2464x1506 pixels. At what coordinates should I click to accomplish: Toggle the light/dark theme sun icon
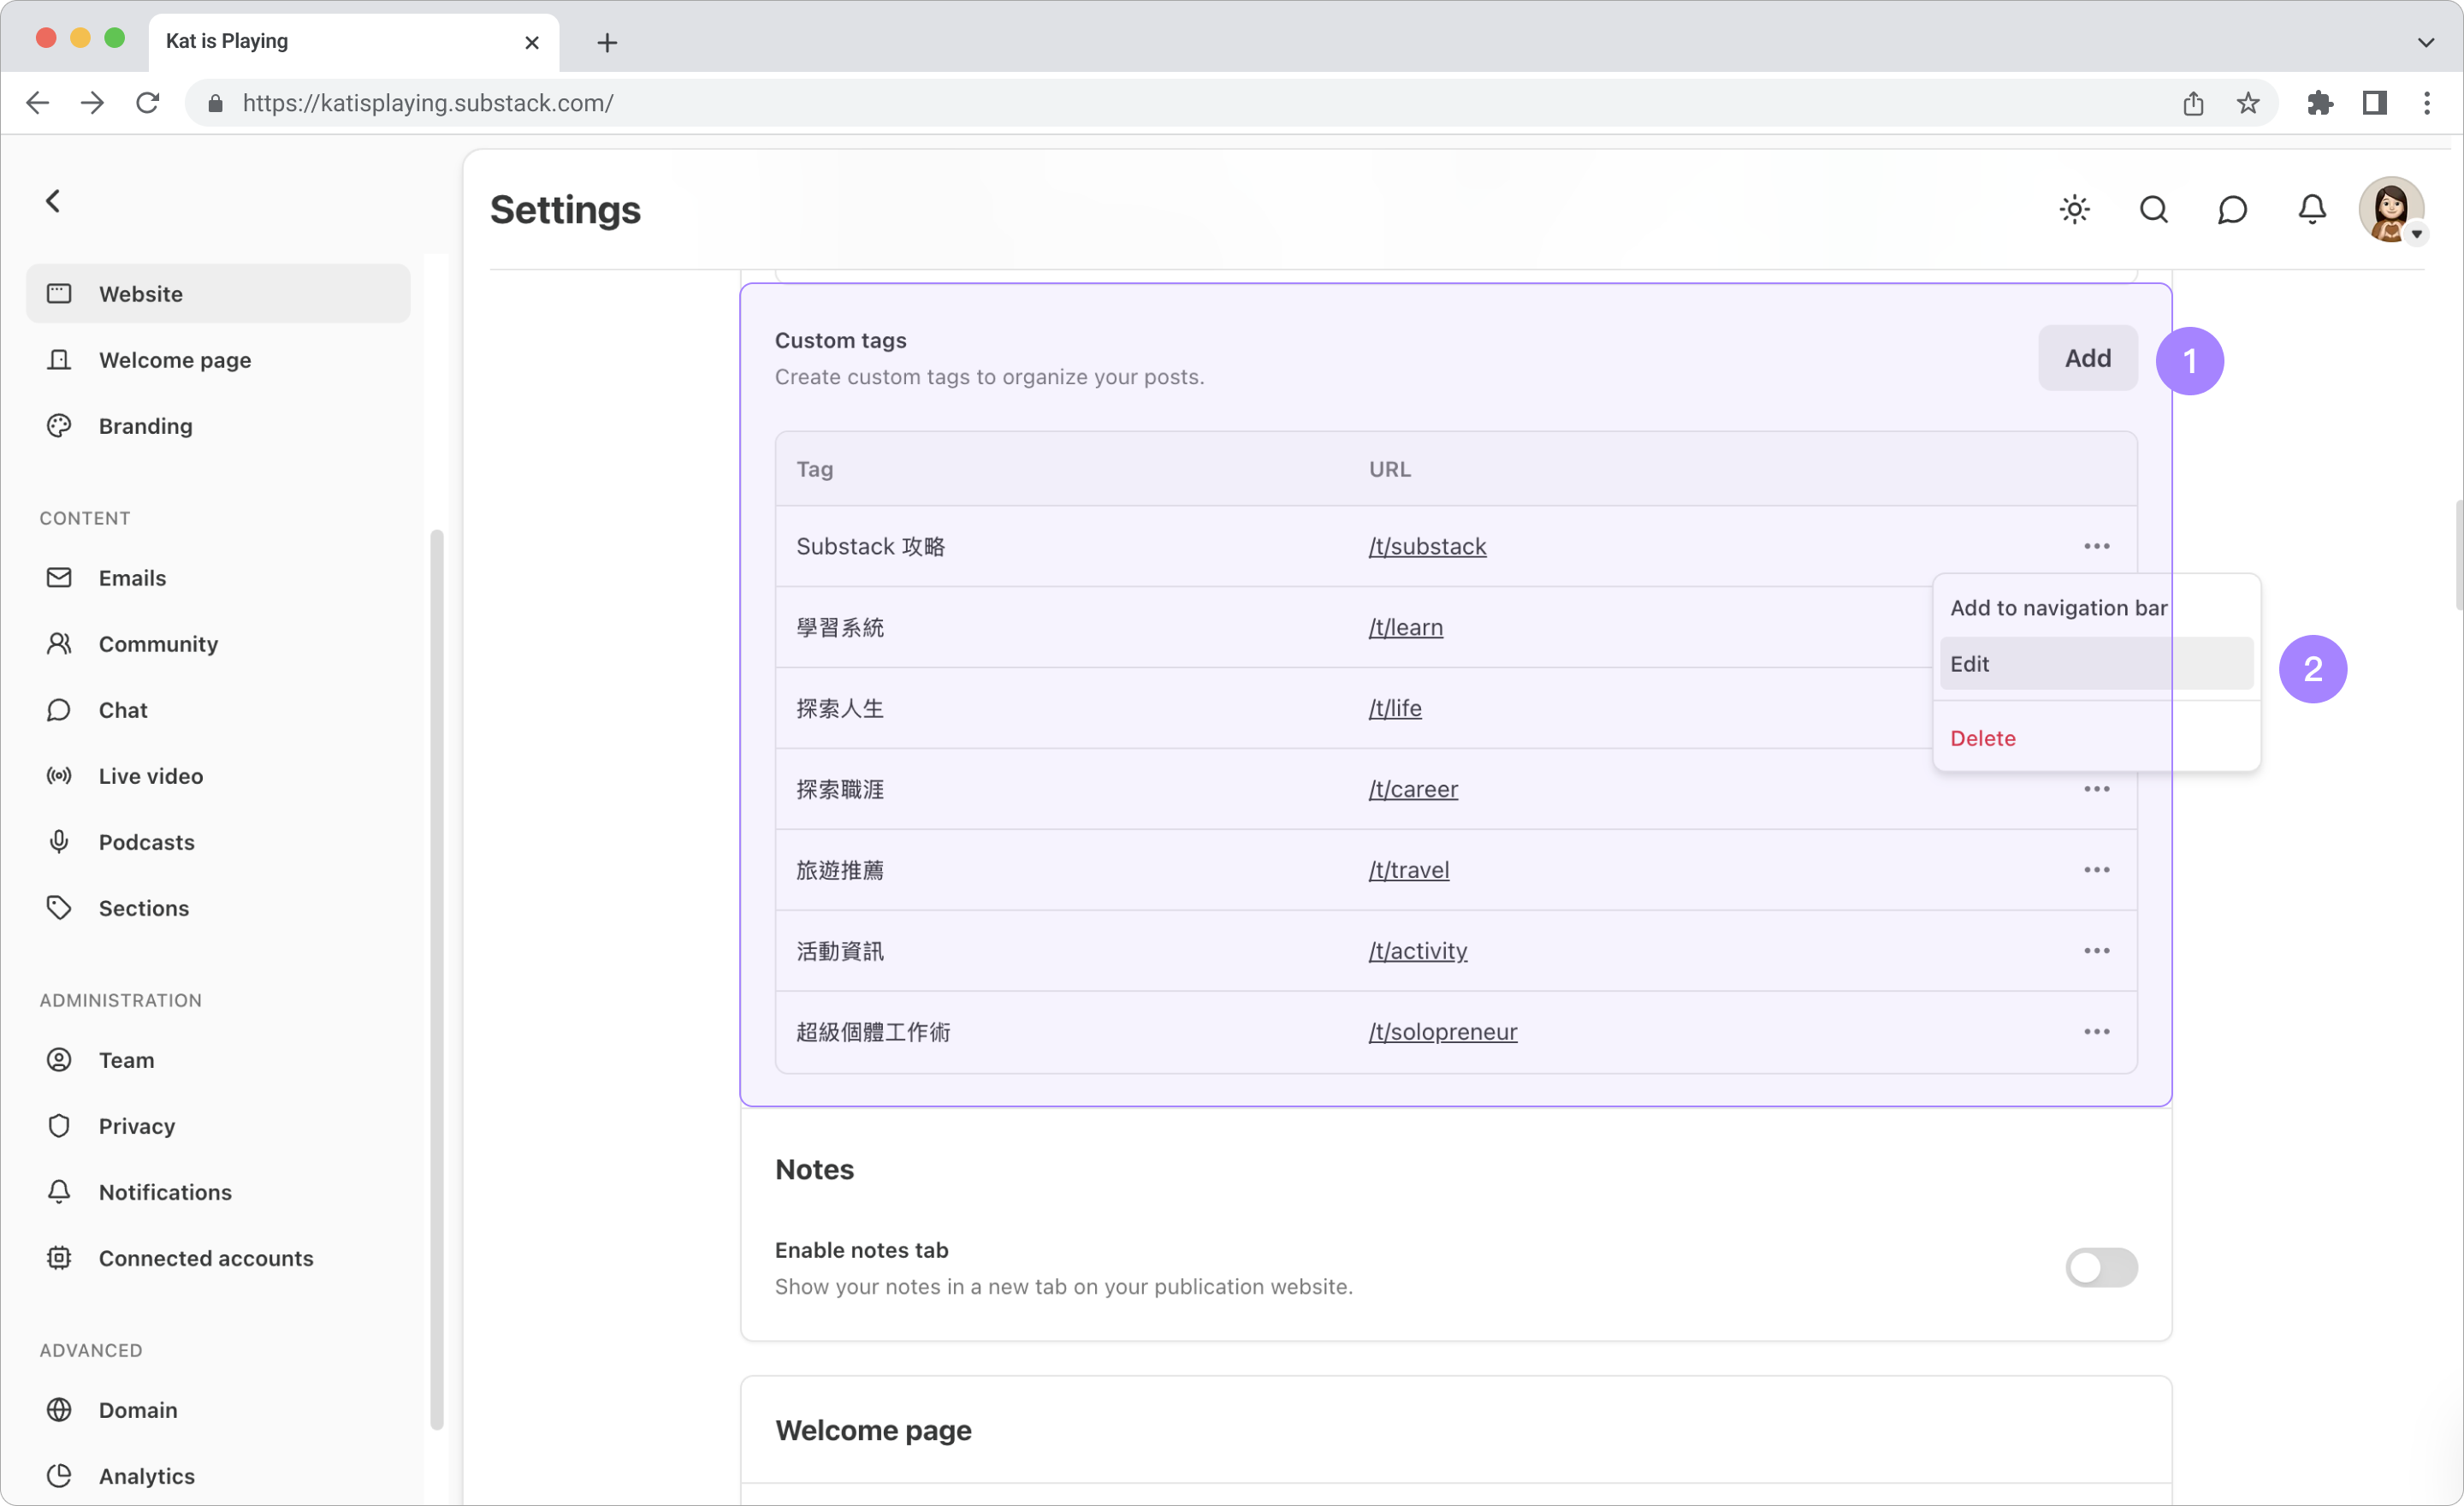coord(2074,210)
